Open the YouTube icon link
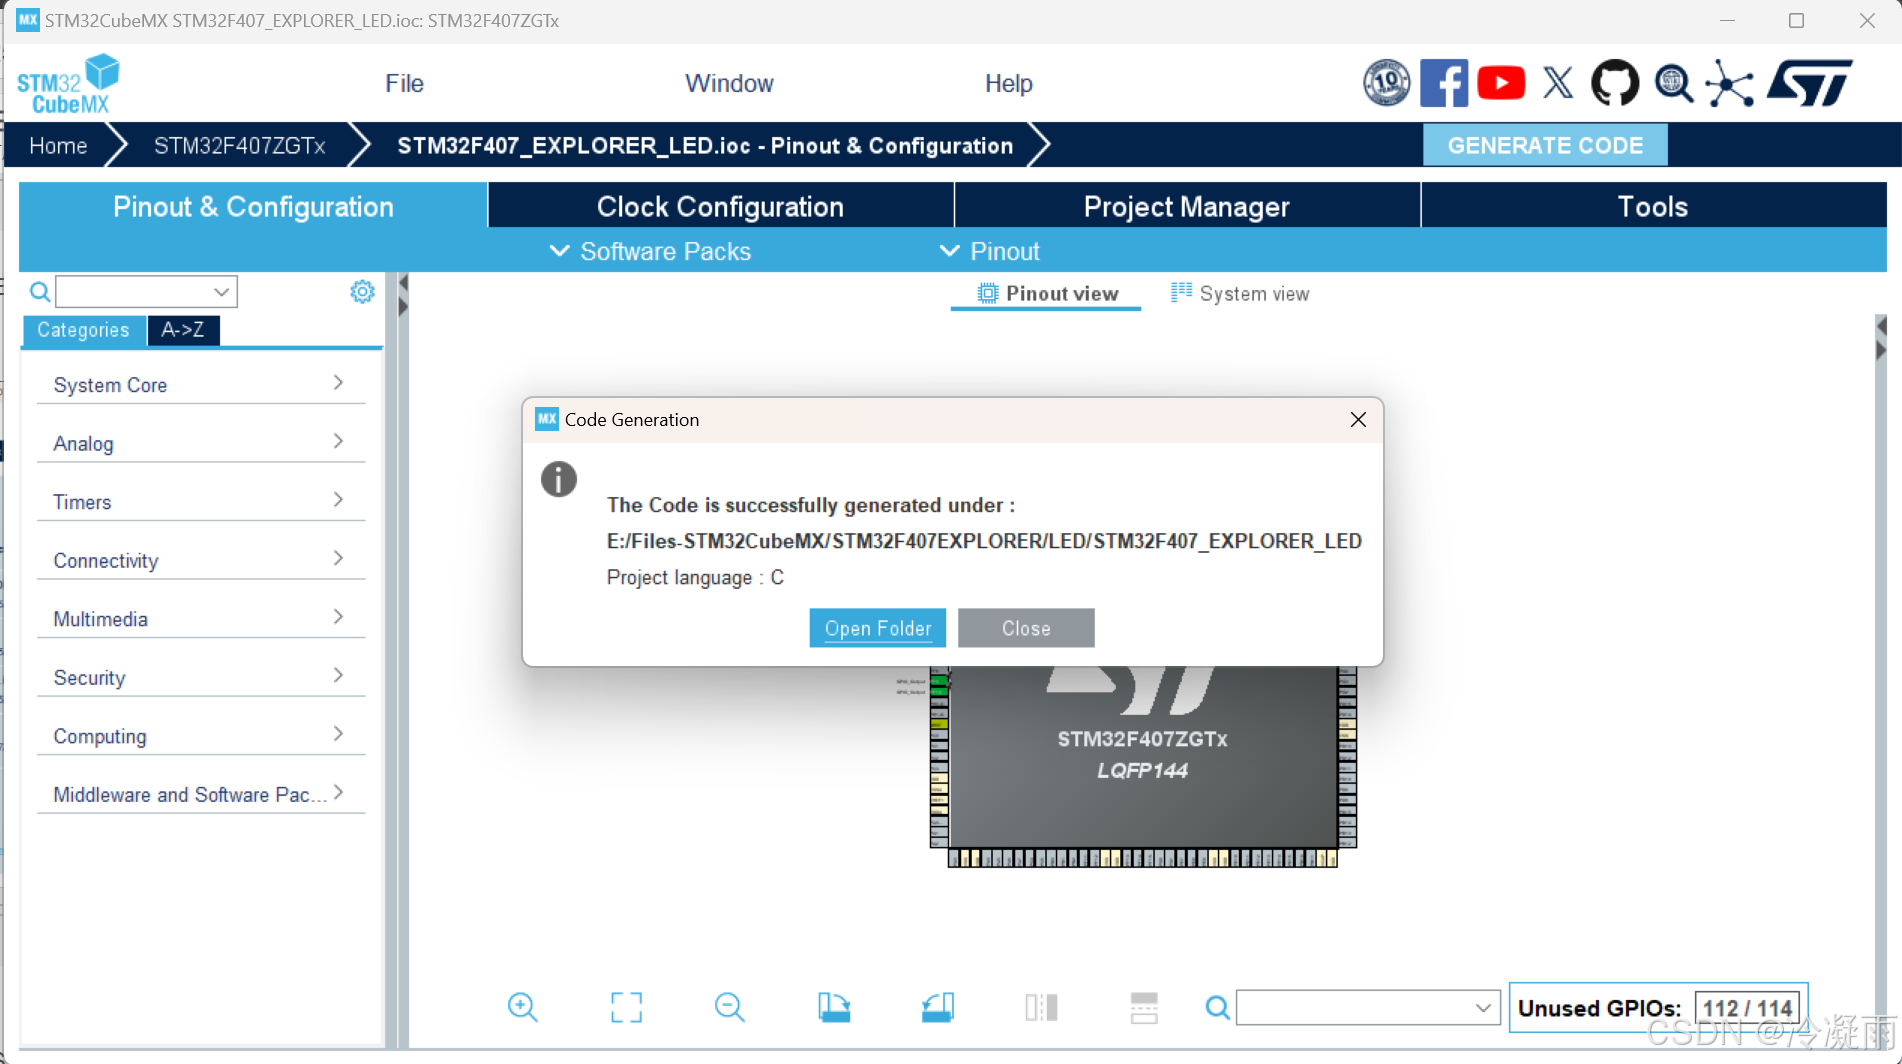This screenshot has width=1902, height=1064. tap(1501, 83)
